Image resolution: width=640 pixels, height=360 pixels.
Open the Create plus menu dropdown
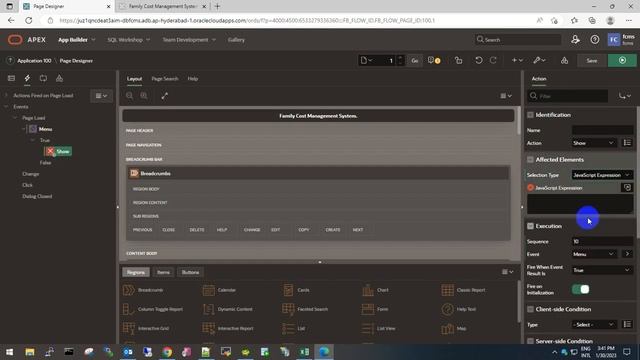tap(518, 60)
